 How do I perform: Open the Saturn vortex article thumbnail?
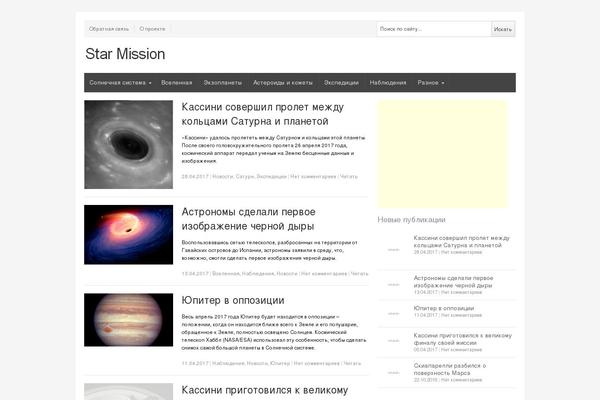pos(129,144)
